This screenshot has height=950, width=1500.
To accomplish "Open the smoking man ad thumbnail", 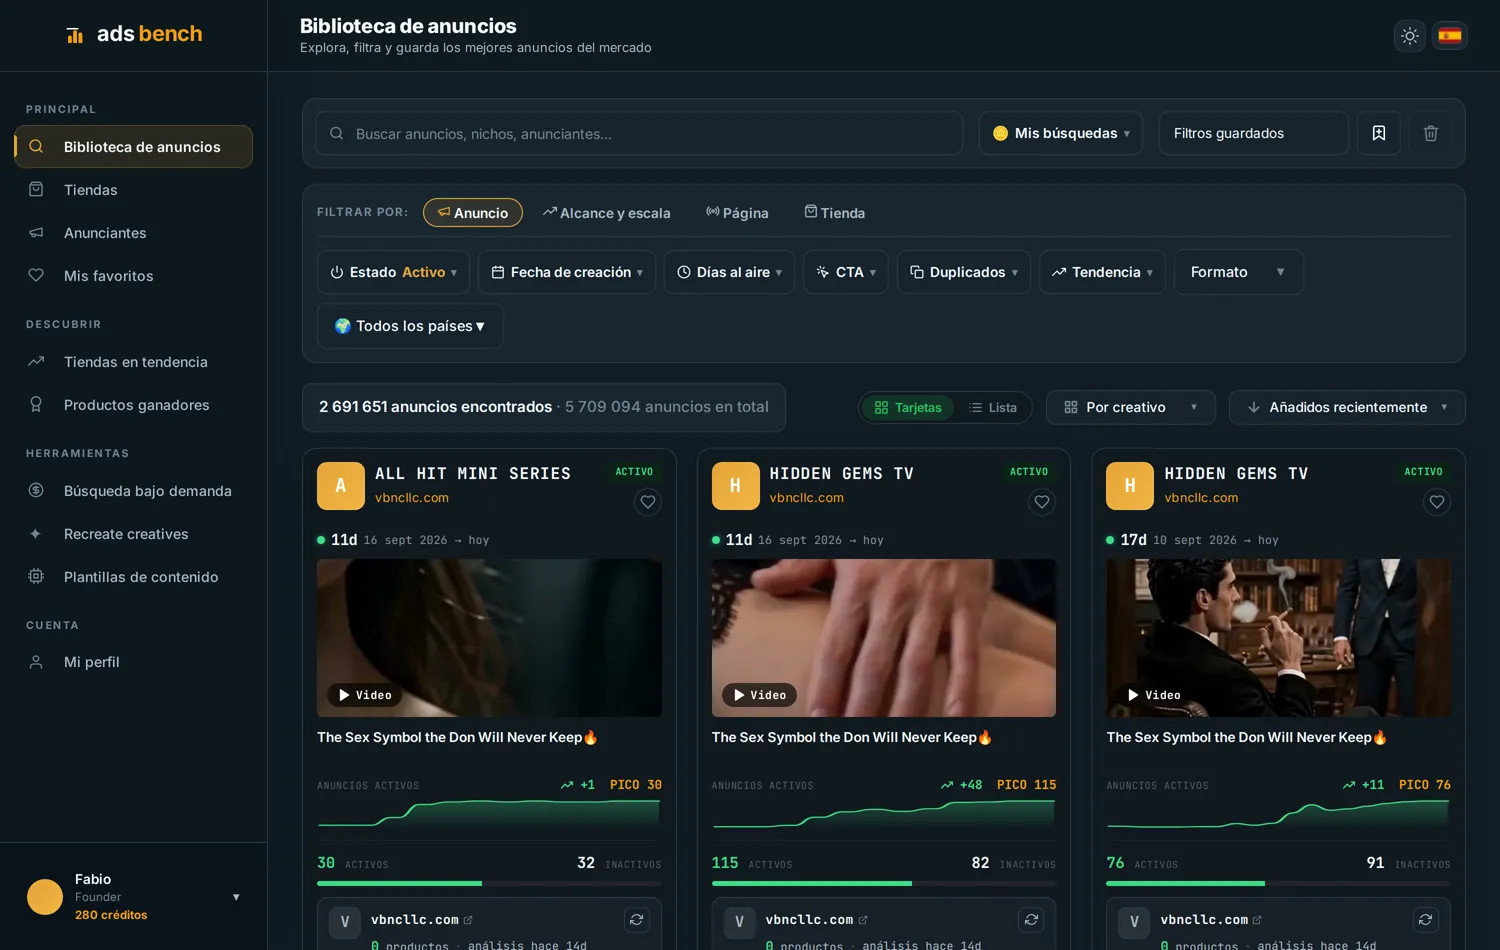I will pyautogui.click(x=1278, y=638).
